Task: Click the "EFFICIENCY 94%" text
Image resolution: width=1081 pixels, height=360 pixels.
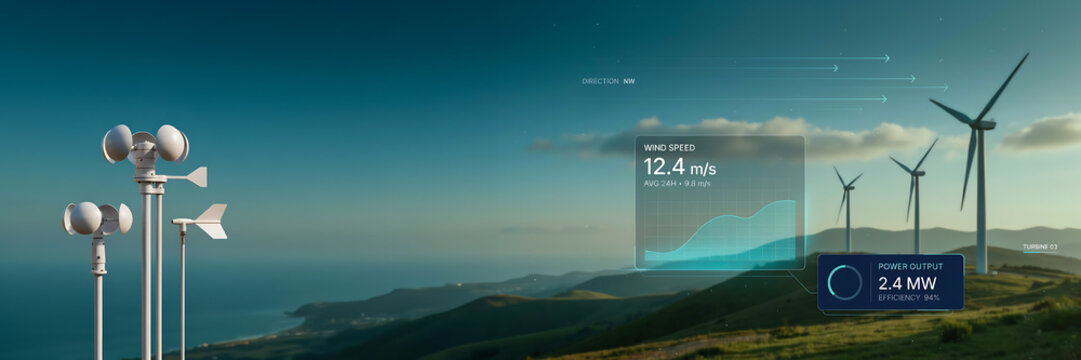Action: (x=909, y=298)
